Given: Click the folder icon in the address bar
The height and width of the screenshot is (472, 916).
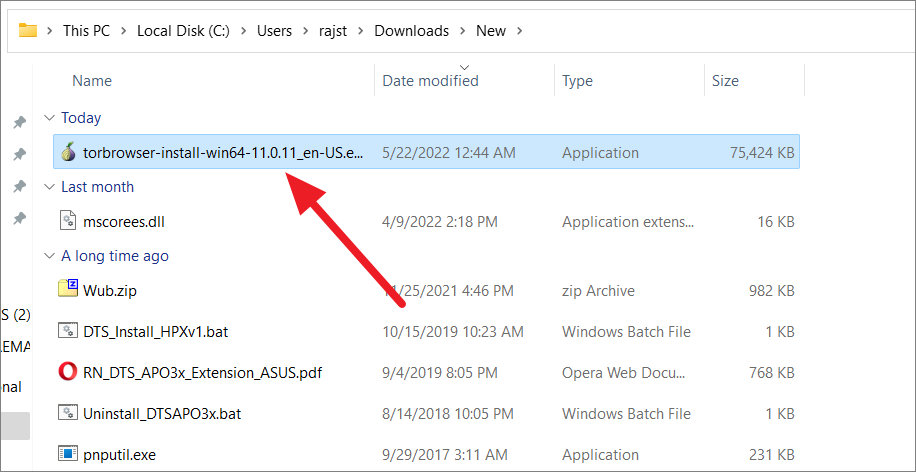Looking at the screenshot, I should 28,30.
